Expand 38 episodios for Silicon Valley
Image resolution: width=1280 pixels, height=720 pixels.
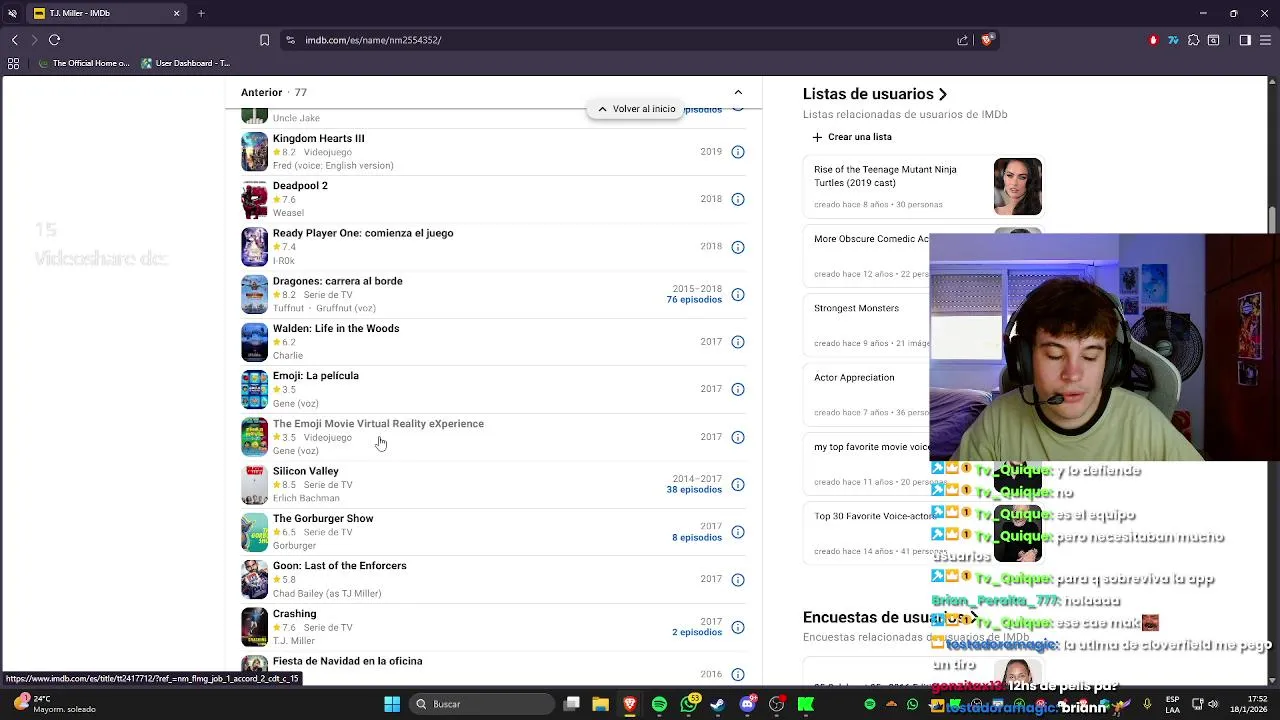[x=694, y=490]
